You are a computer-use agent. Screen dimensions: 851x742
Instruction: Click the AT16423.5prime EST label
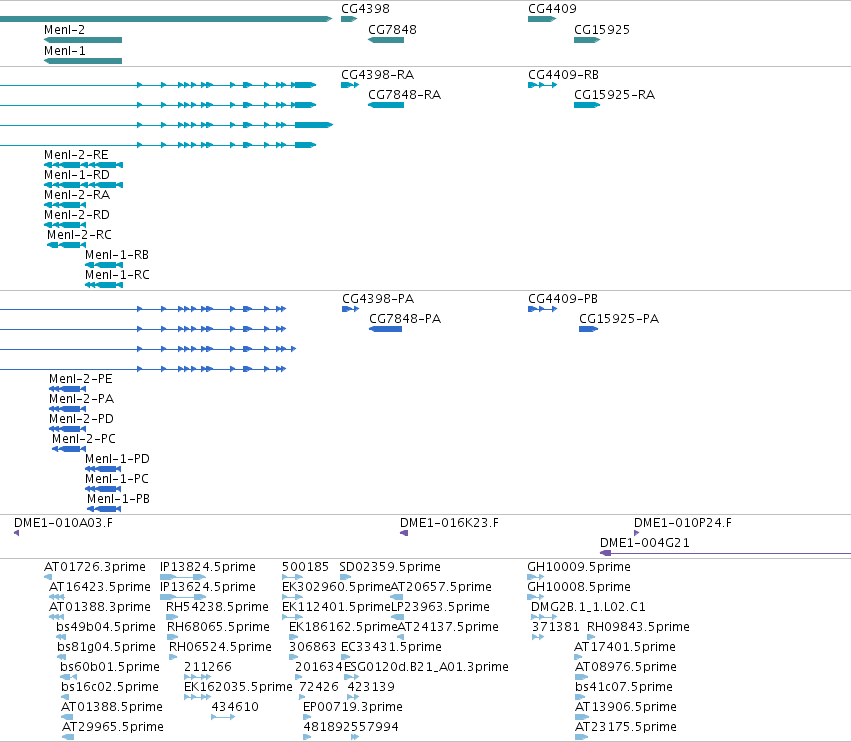100,587
